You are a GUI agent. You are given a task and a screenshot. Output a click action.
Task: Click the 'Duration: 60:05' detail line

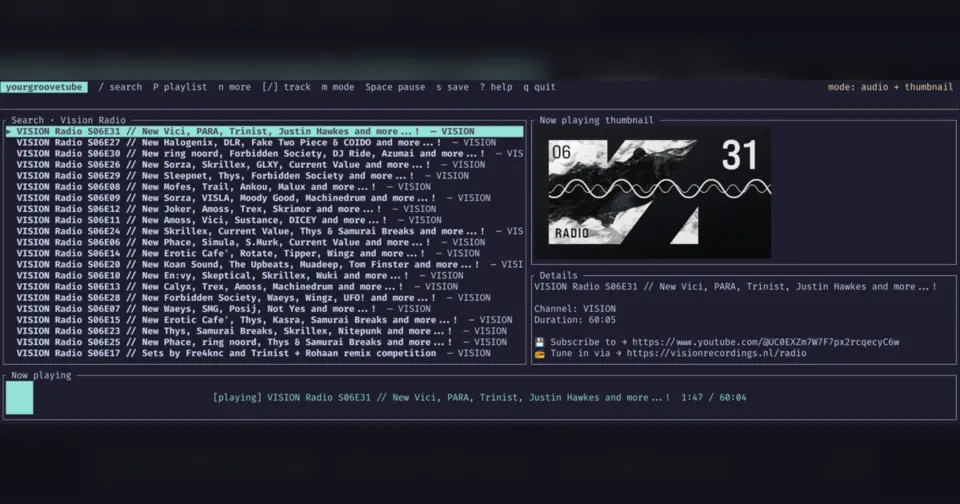(x=575, y=320)
